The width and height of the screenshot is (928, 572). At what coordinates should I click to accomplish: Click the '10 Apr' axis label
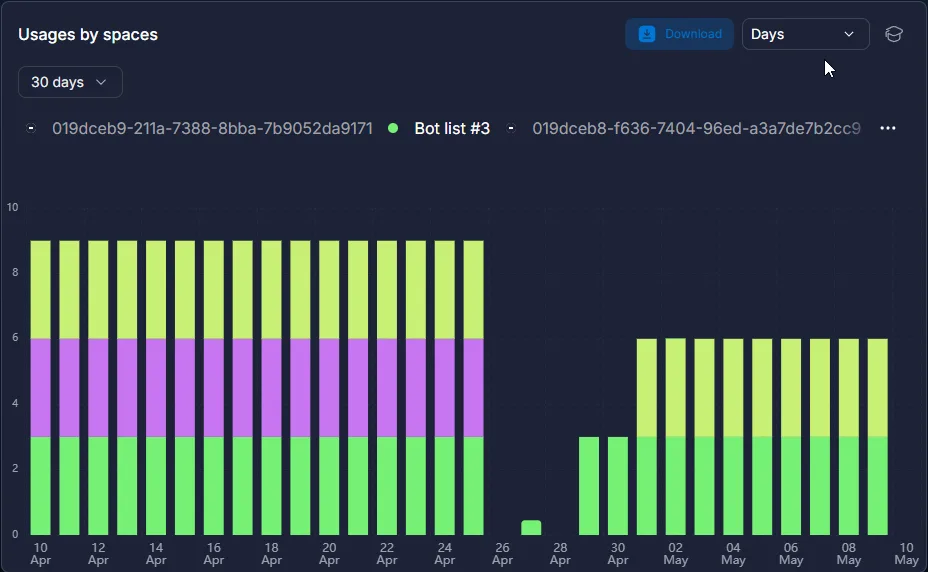40,554
